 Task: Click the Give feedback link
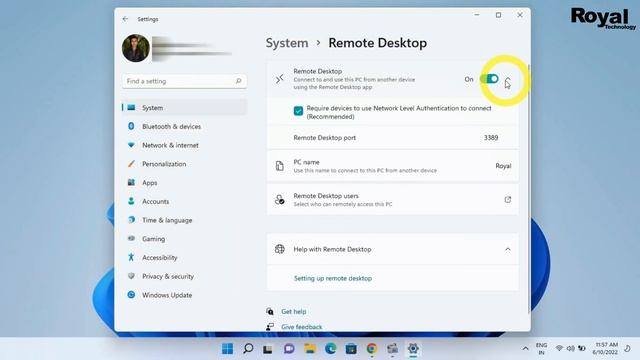pos(302,327)
